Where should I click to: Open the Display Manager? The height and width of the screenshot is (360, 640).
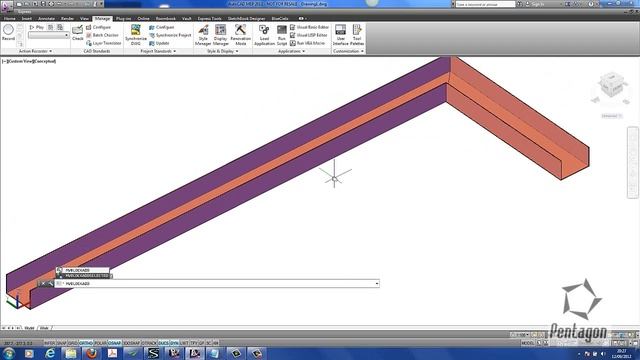pos(220,35)
